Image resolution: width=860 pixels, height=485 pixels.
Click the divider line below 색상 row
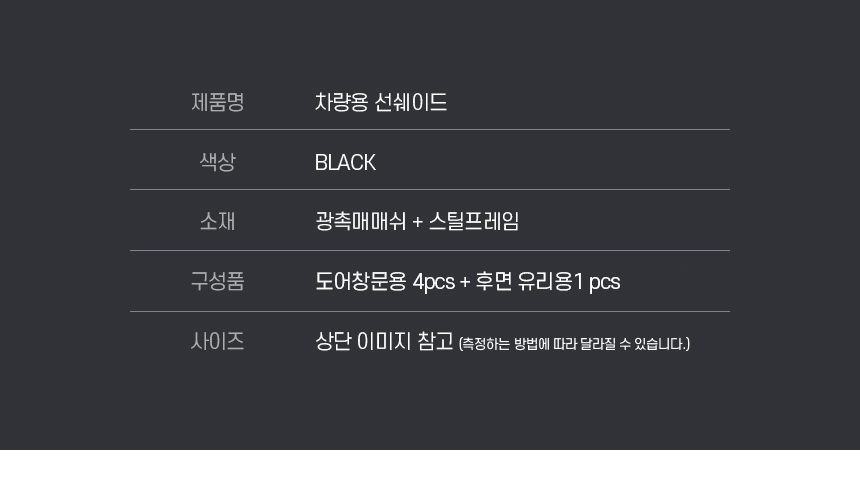pyautogui.click(x=429, y=189)
